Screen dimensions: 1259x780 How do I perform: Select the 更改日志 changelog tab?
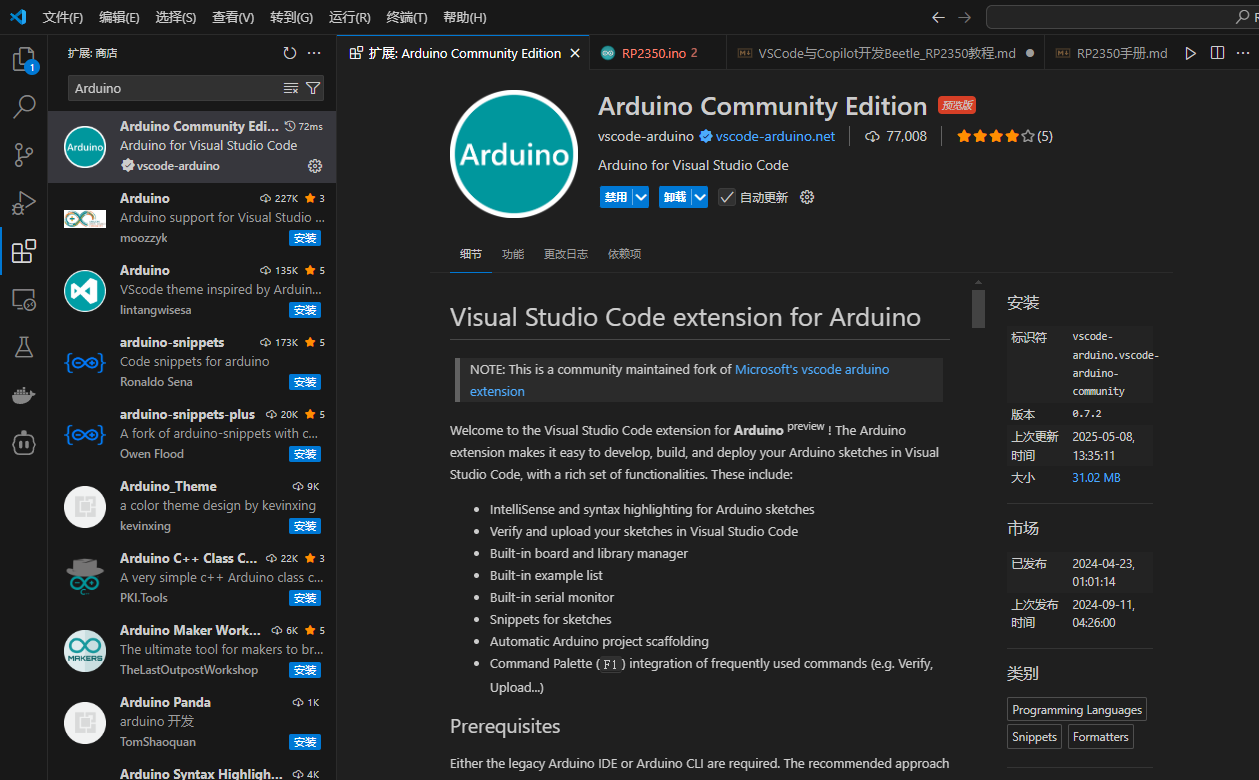[x=566, y=254]
